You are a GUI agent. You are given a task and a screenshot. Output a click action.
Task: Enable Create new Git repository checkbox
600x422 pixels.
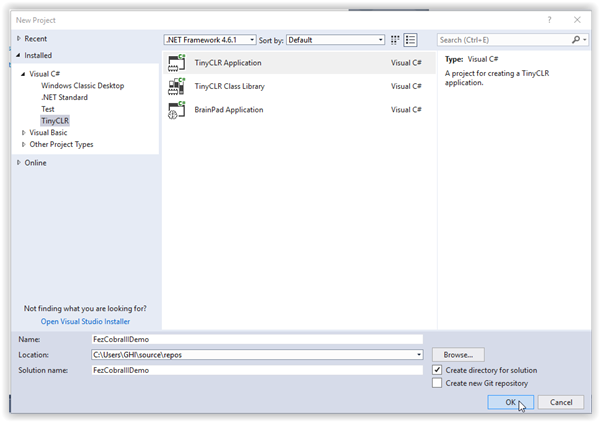[437, 383]
